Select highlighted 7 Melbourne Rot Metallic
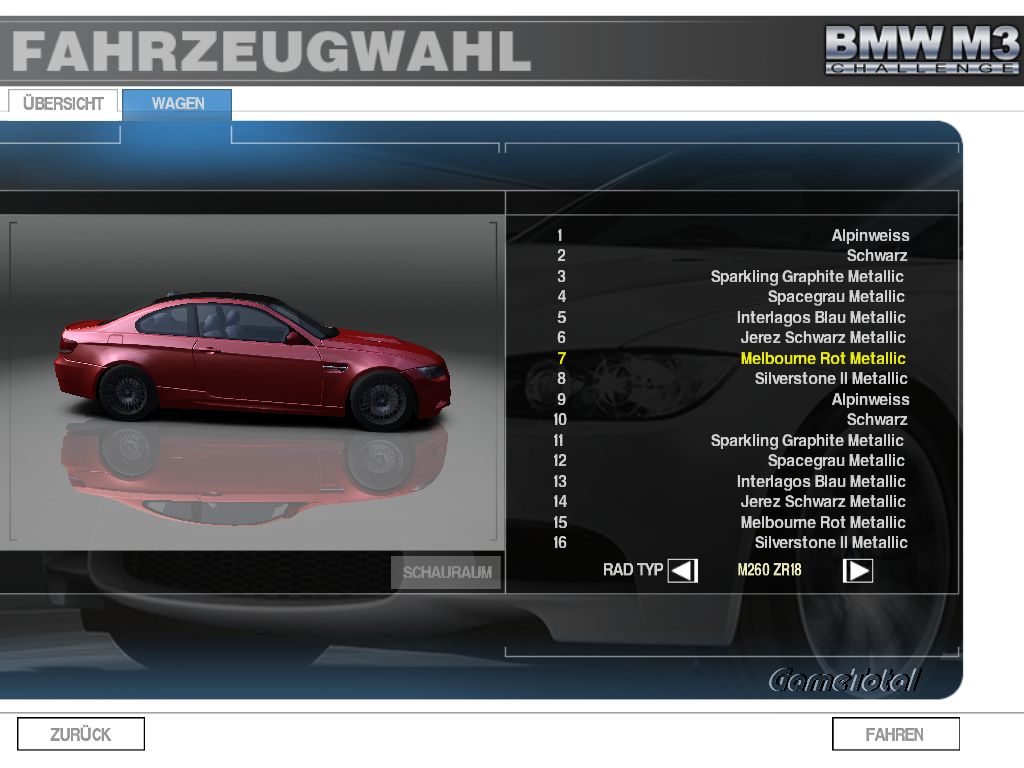This screenshot has height=768, width=1024. point(731,358)
